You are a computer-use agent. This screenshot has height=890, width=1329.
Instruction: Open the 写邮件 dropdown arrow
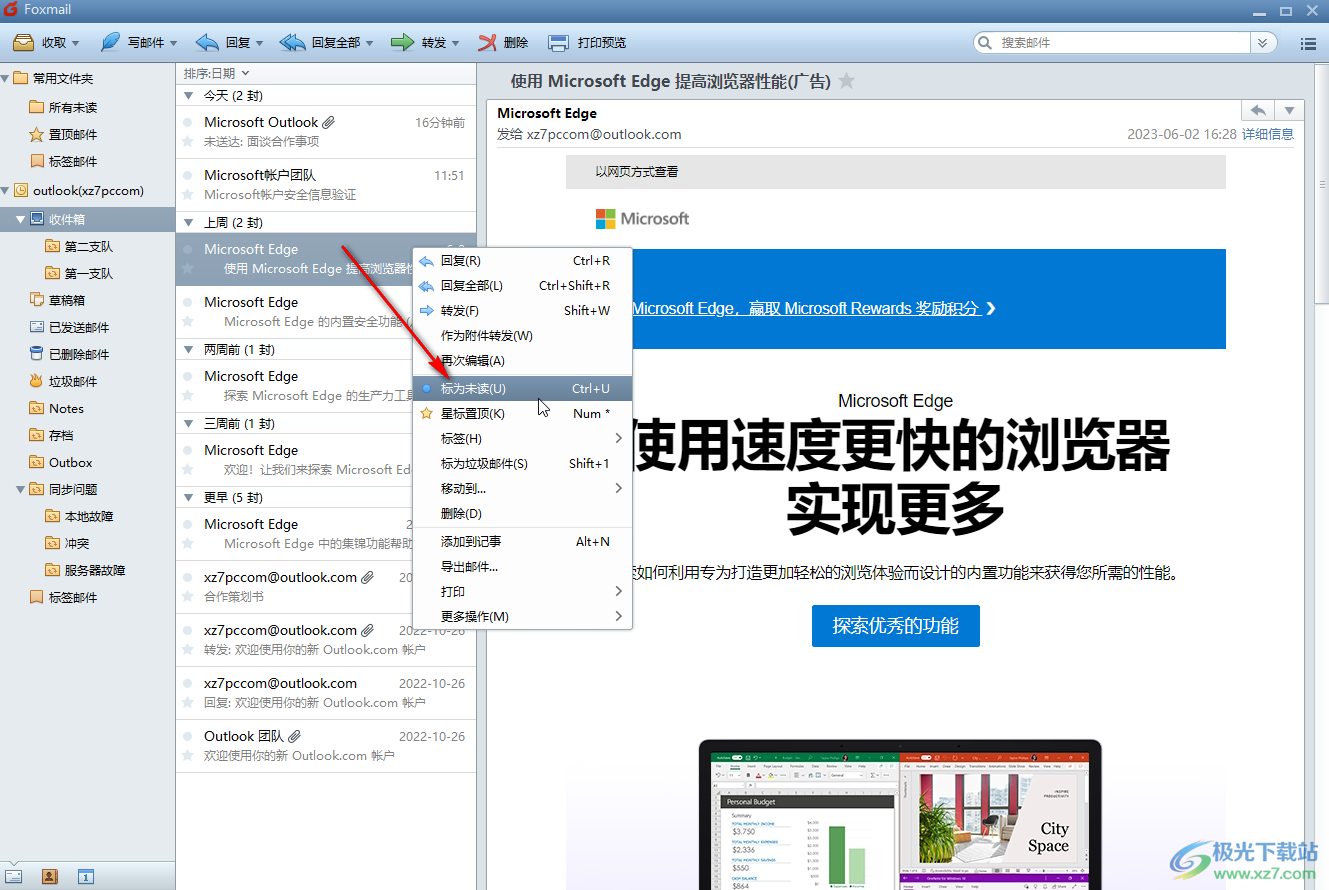tap(173, 43)
